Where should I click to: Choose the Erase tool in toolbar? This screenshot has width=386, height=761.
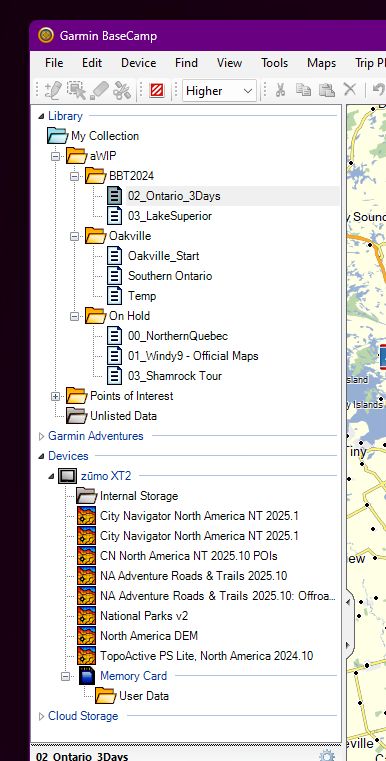click(99, 90)
